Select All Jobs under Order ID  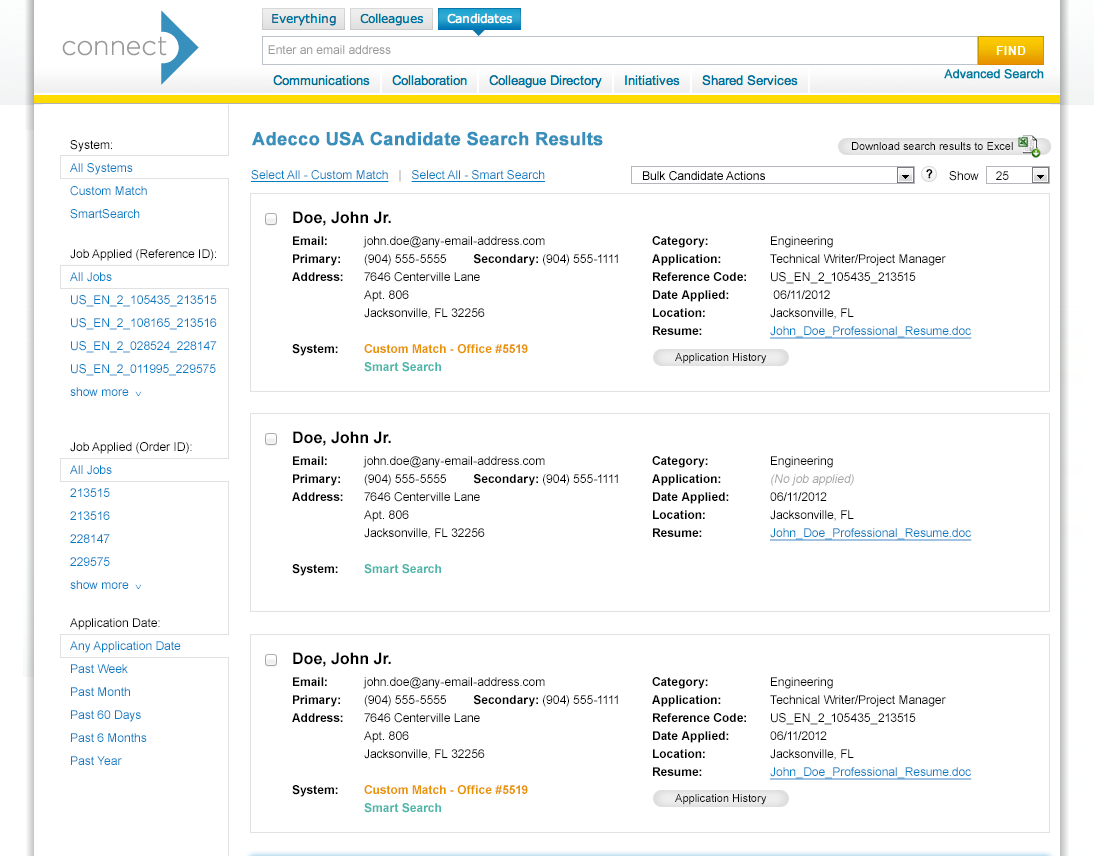[91, 470]
